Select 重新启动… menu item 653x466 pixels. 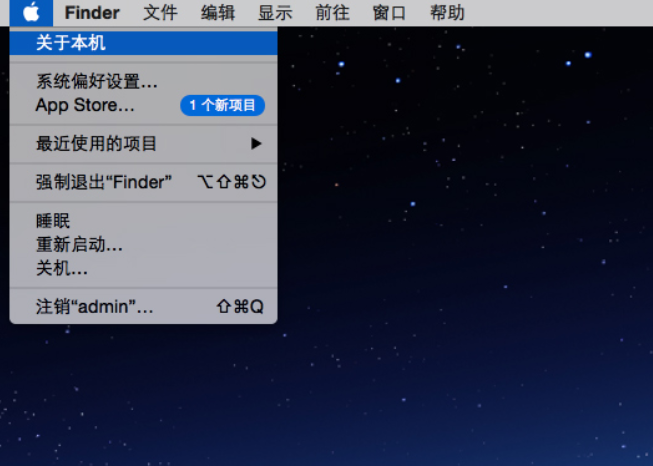143,244
